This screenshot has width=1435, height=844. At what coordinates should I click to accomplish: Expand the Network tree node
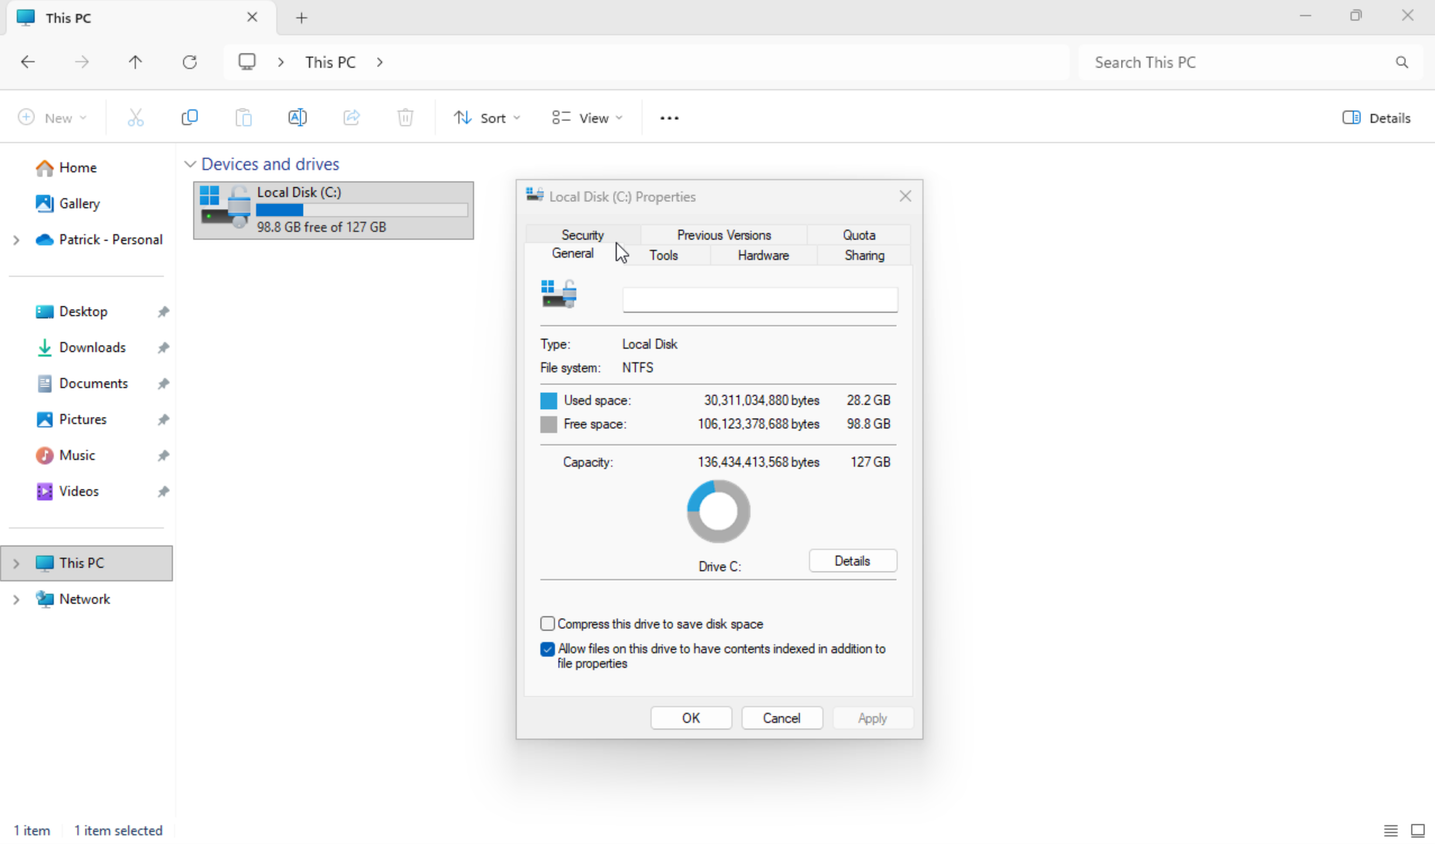tap(16, 600)
